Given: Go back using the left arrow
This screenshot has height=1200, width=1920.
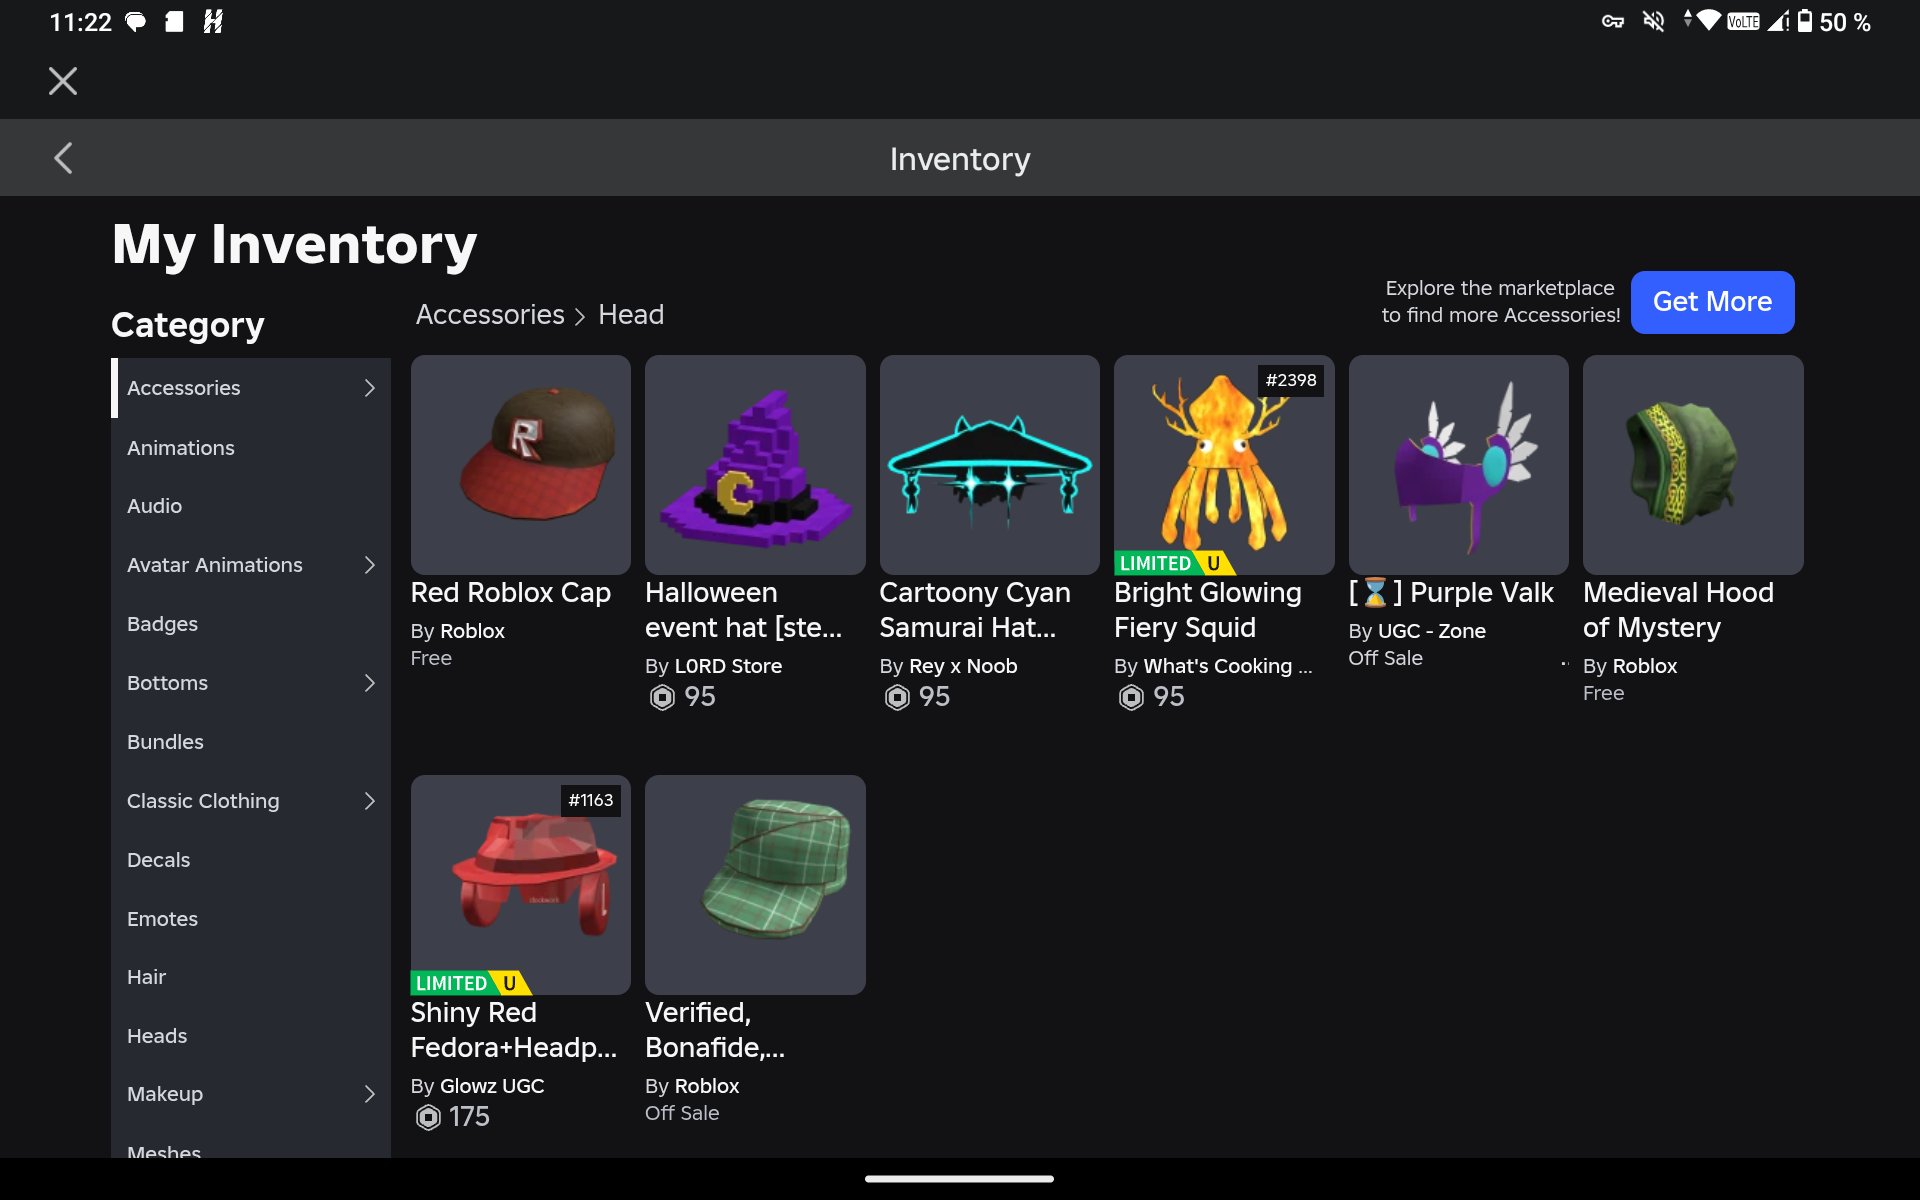Looking at the screenshot, I should coord(63,158).
